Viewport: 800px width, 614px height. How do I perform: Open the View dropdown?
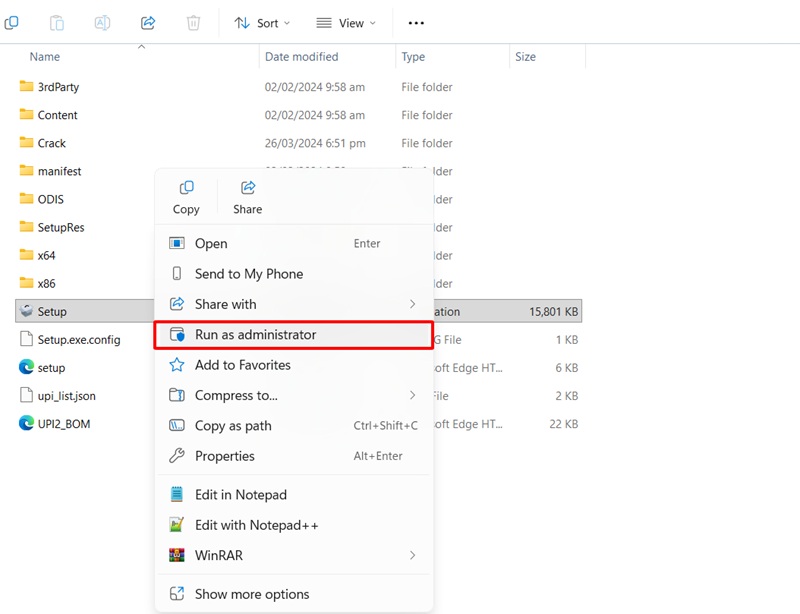(346, 23)
